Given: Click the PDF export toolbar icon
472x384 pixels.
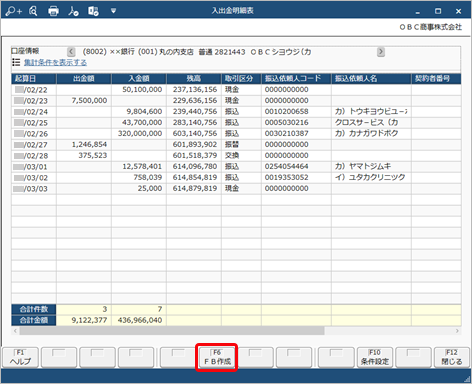Looking at the screenshot, I should pyautogui.click(x=73, y=11).
